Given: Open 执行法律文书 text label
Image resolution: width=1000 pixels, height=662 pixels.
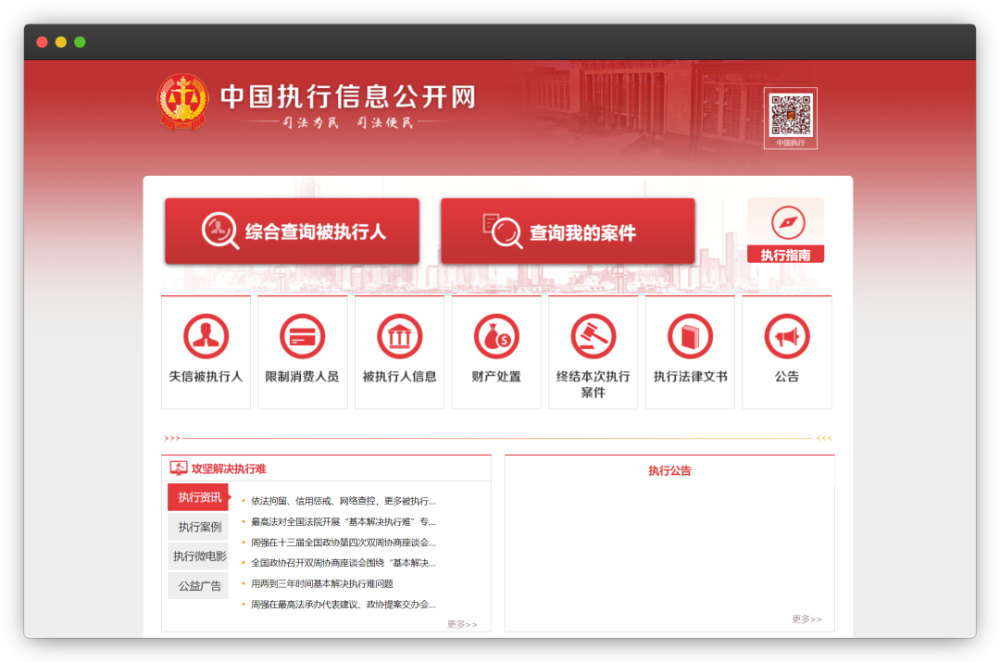Looking at the screenshot, I should (690, 376).
